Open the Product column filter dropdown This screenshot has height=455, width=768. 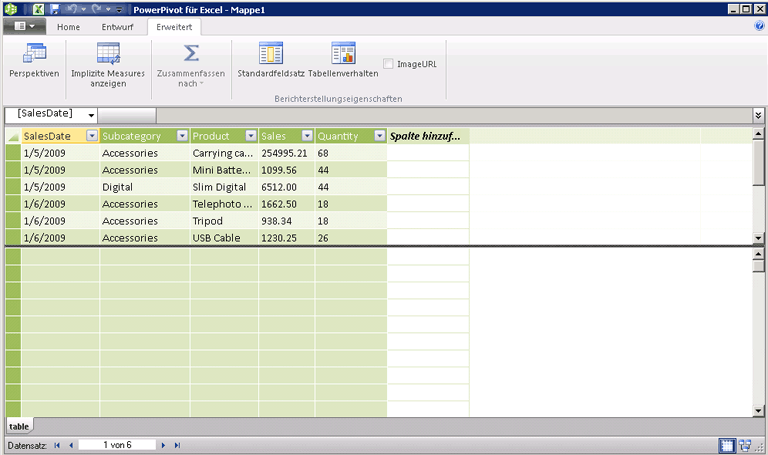point(251,136)
